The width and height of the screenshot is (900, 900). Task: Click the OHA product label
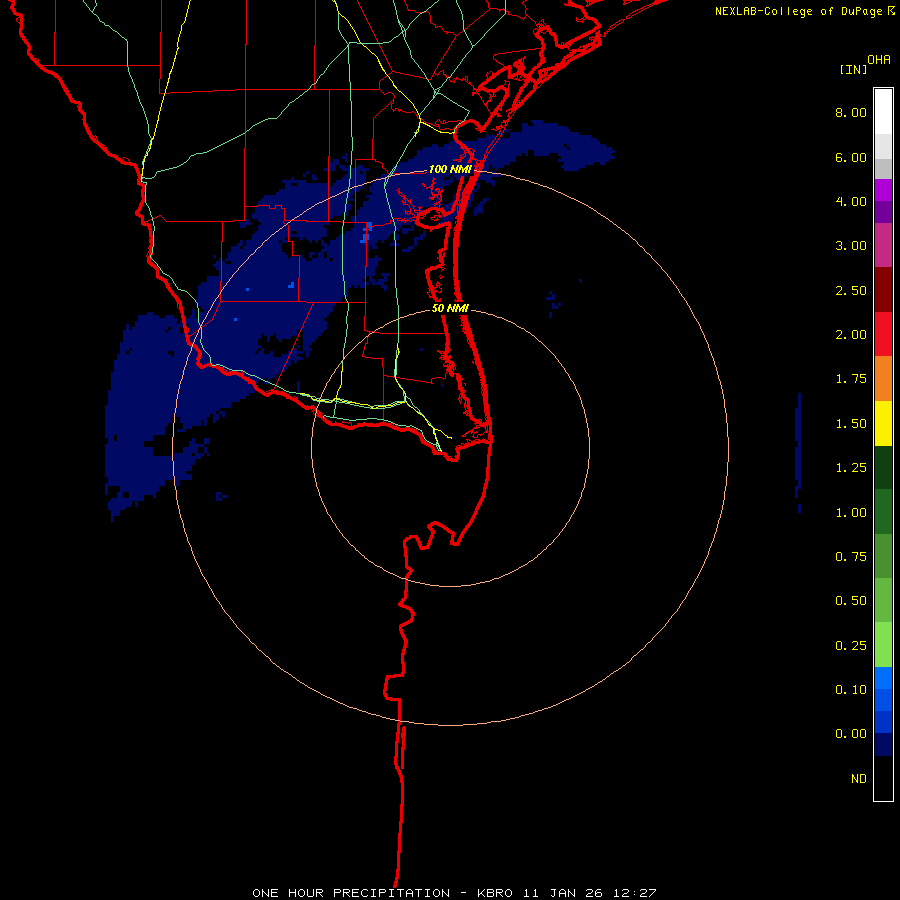point(879,60)
